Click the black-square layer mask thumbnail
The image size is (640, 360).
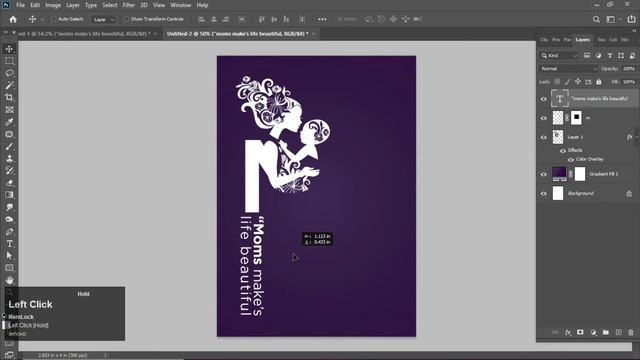(x=576, y=118)
